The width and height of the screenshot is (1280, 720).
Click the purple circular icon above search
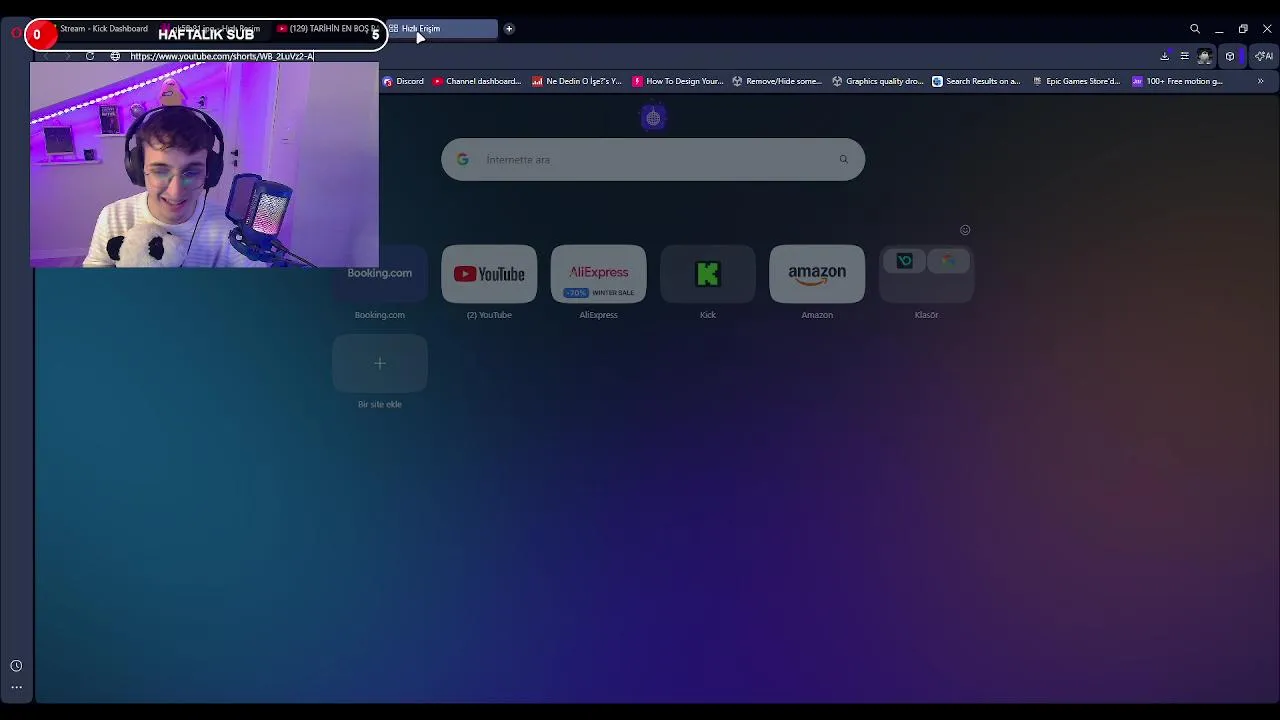click(x=653, y=118)
